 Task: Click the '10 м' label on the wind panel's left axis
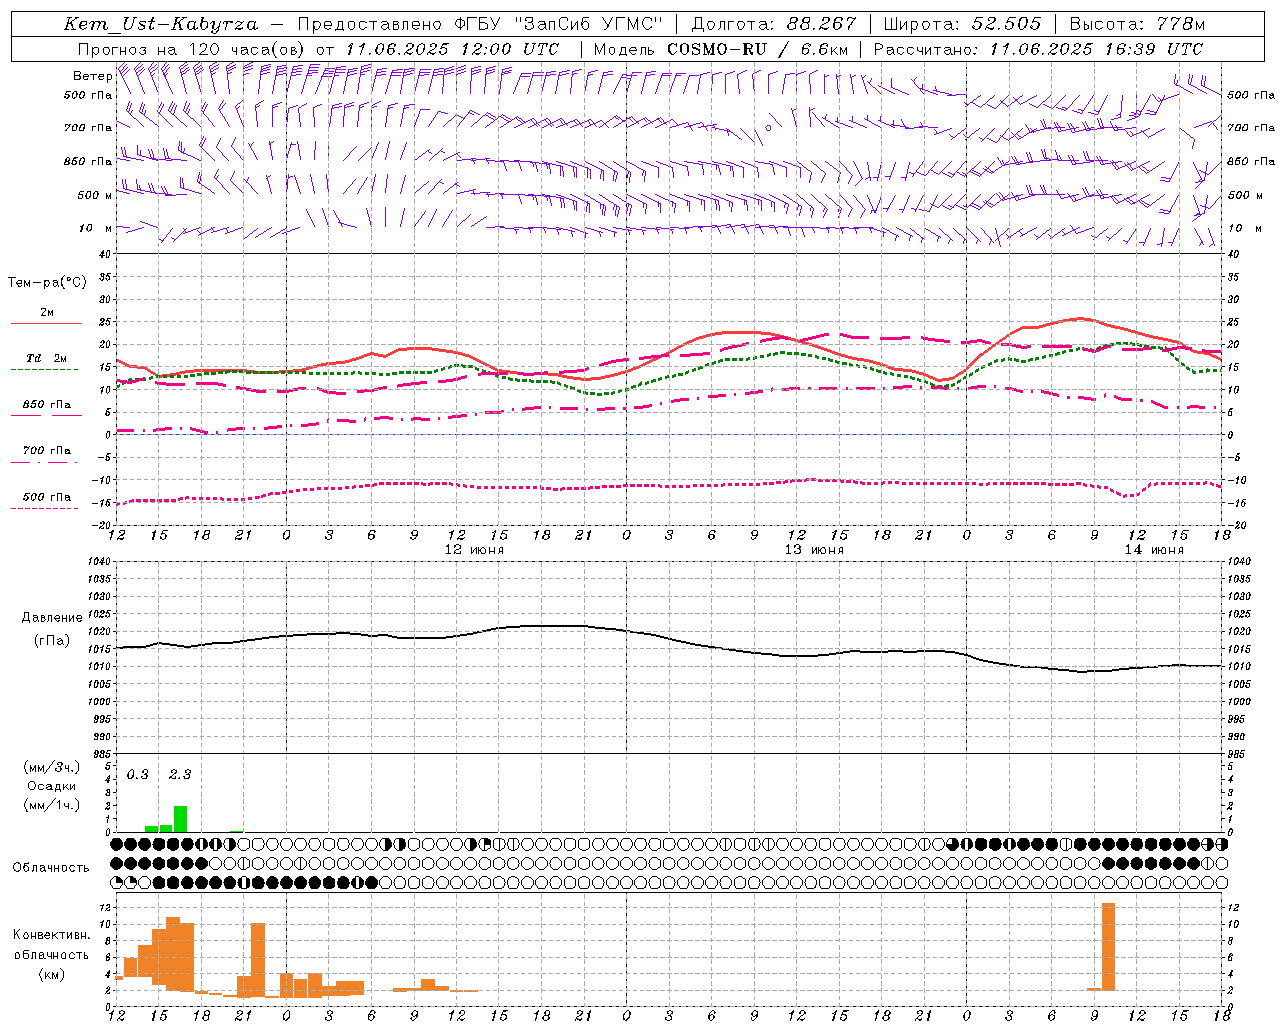(x=96, y=229)
